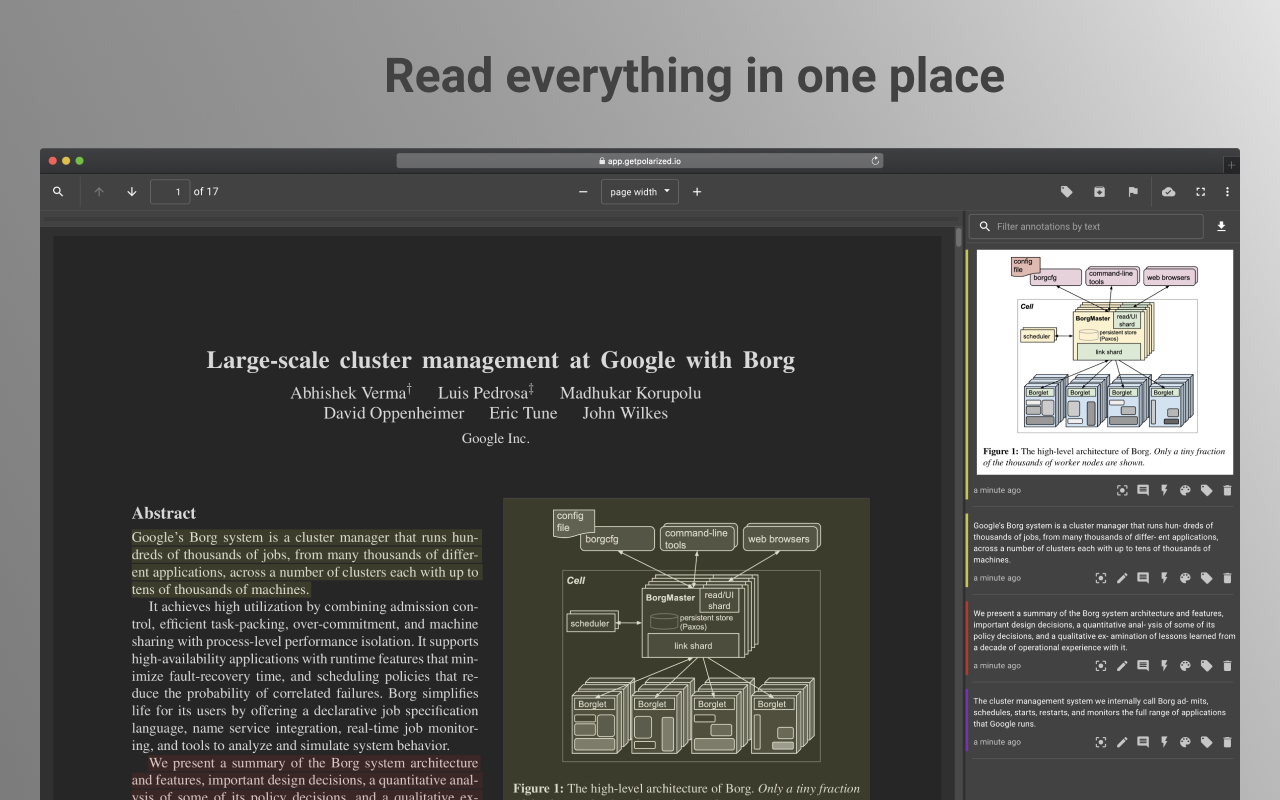
Task: Edit the "We present a summary" annotation
Action: (1122, 666)
